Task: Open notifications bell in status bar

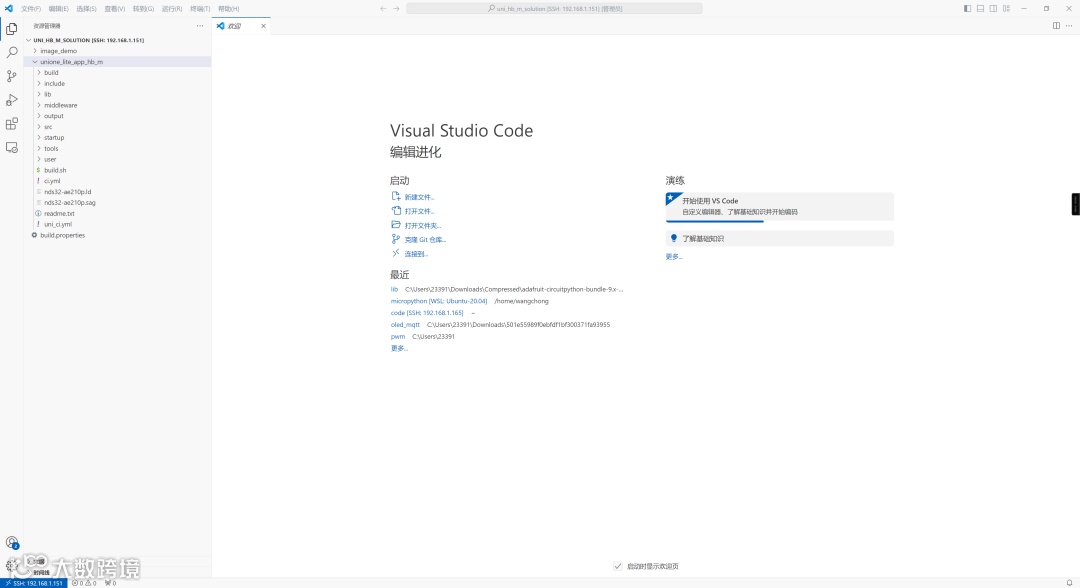Action: [x=1069, y=582]
